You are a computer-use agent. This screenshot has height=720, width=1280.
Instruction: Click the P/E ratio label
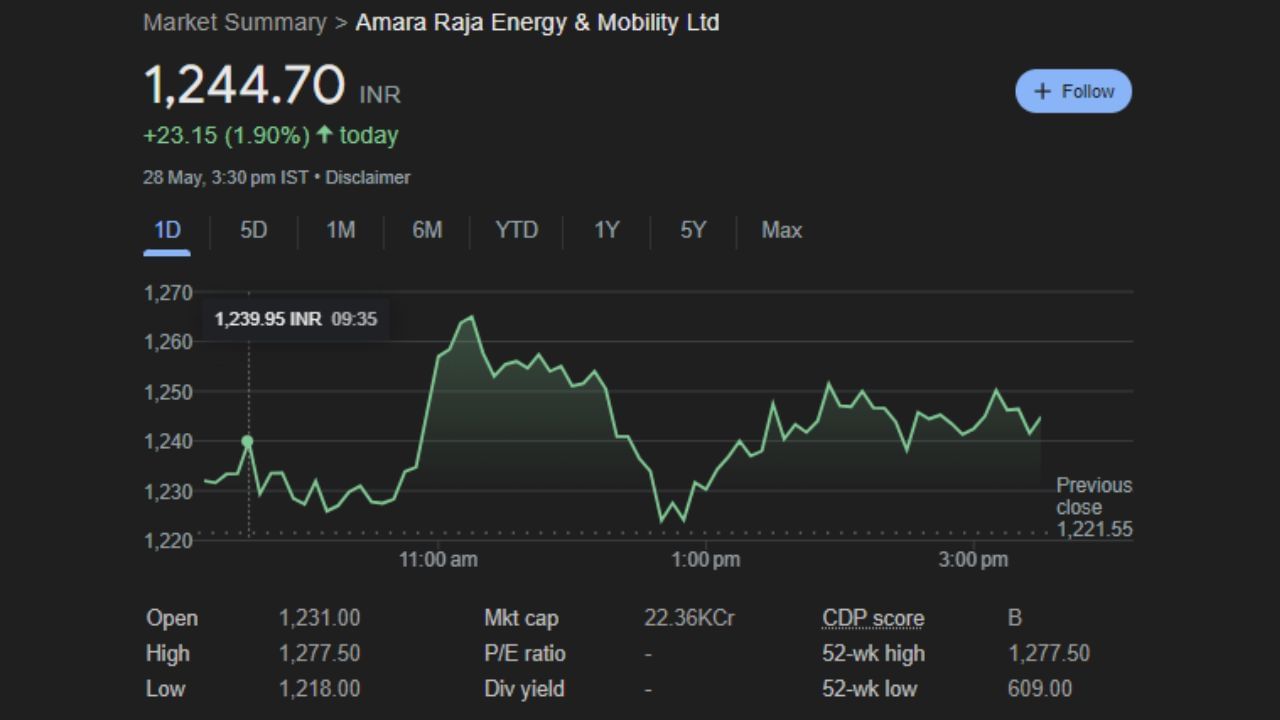[x=525, y=654]
